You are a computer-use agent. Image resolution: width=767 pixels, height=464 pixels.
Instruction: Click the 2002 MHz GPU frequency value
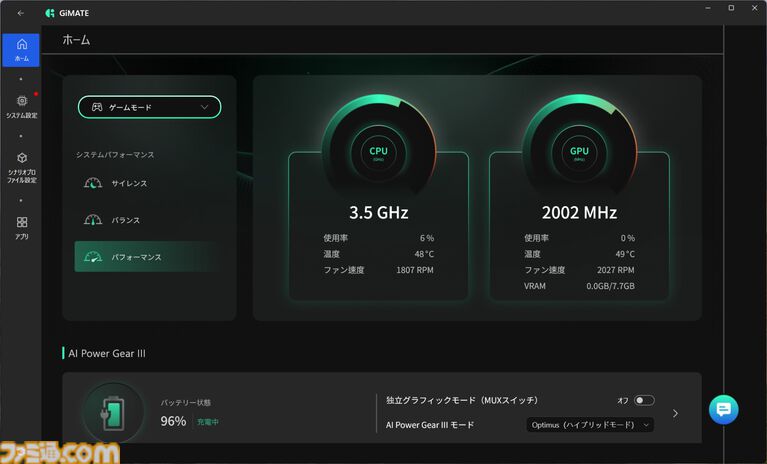tap(580, 213)
